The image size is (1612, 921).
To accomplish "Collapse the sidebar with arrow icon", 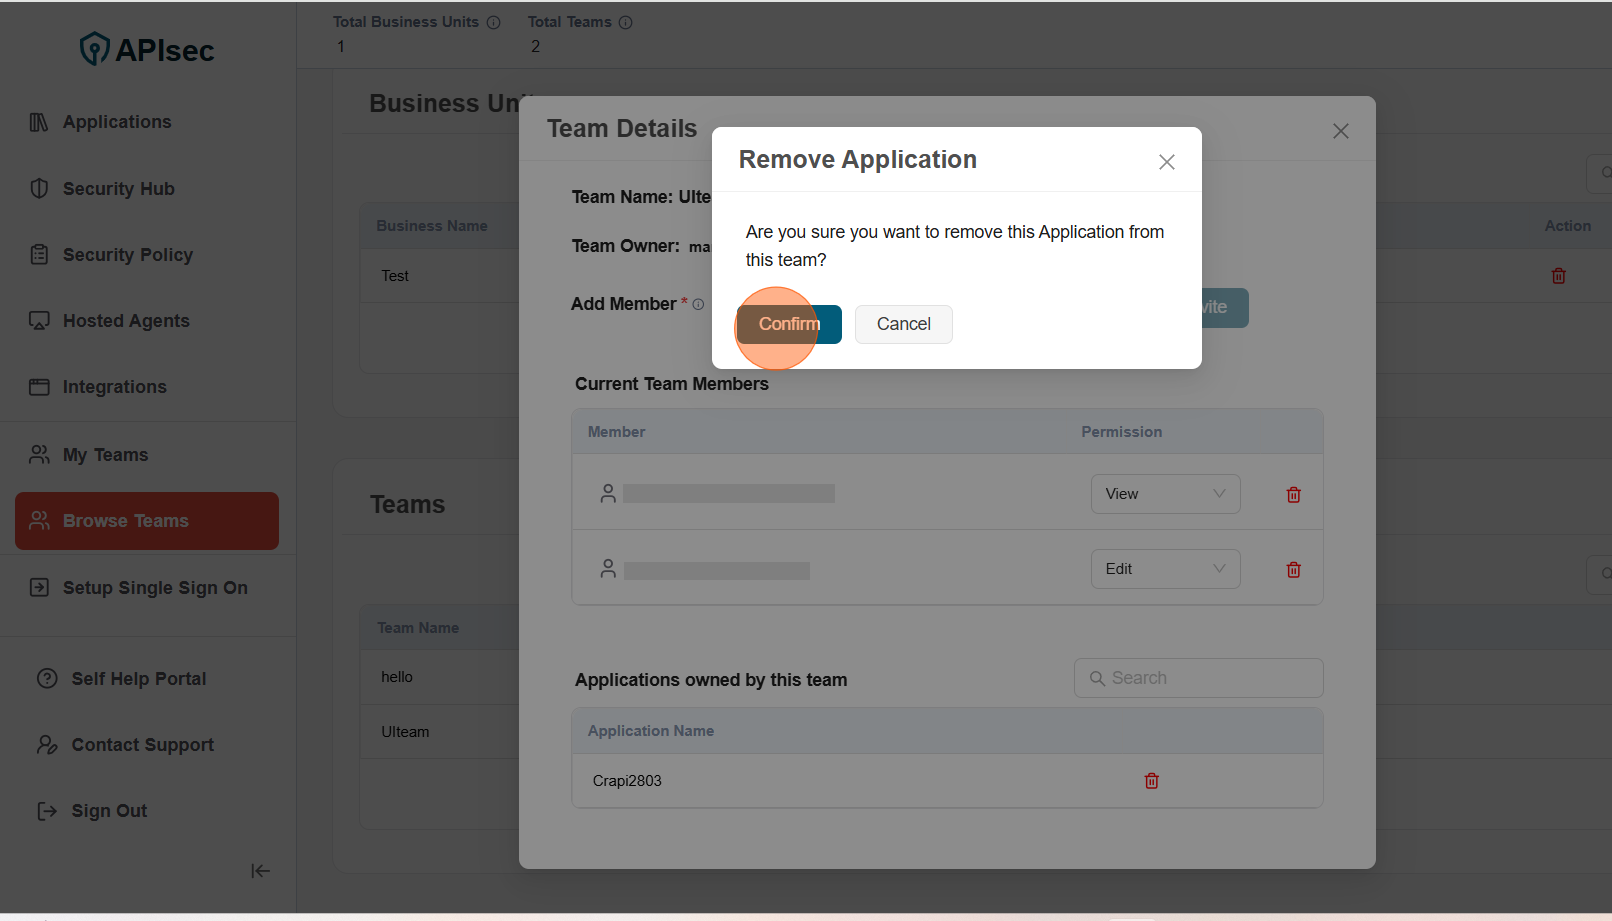I will (x=260, y=871).
